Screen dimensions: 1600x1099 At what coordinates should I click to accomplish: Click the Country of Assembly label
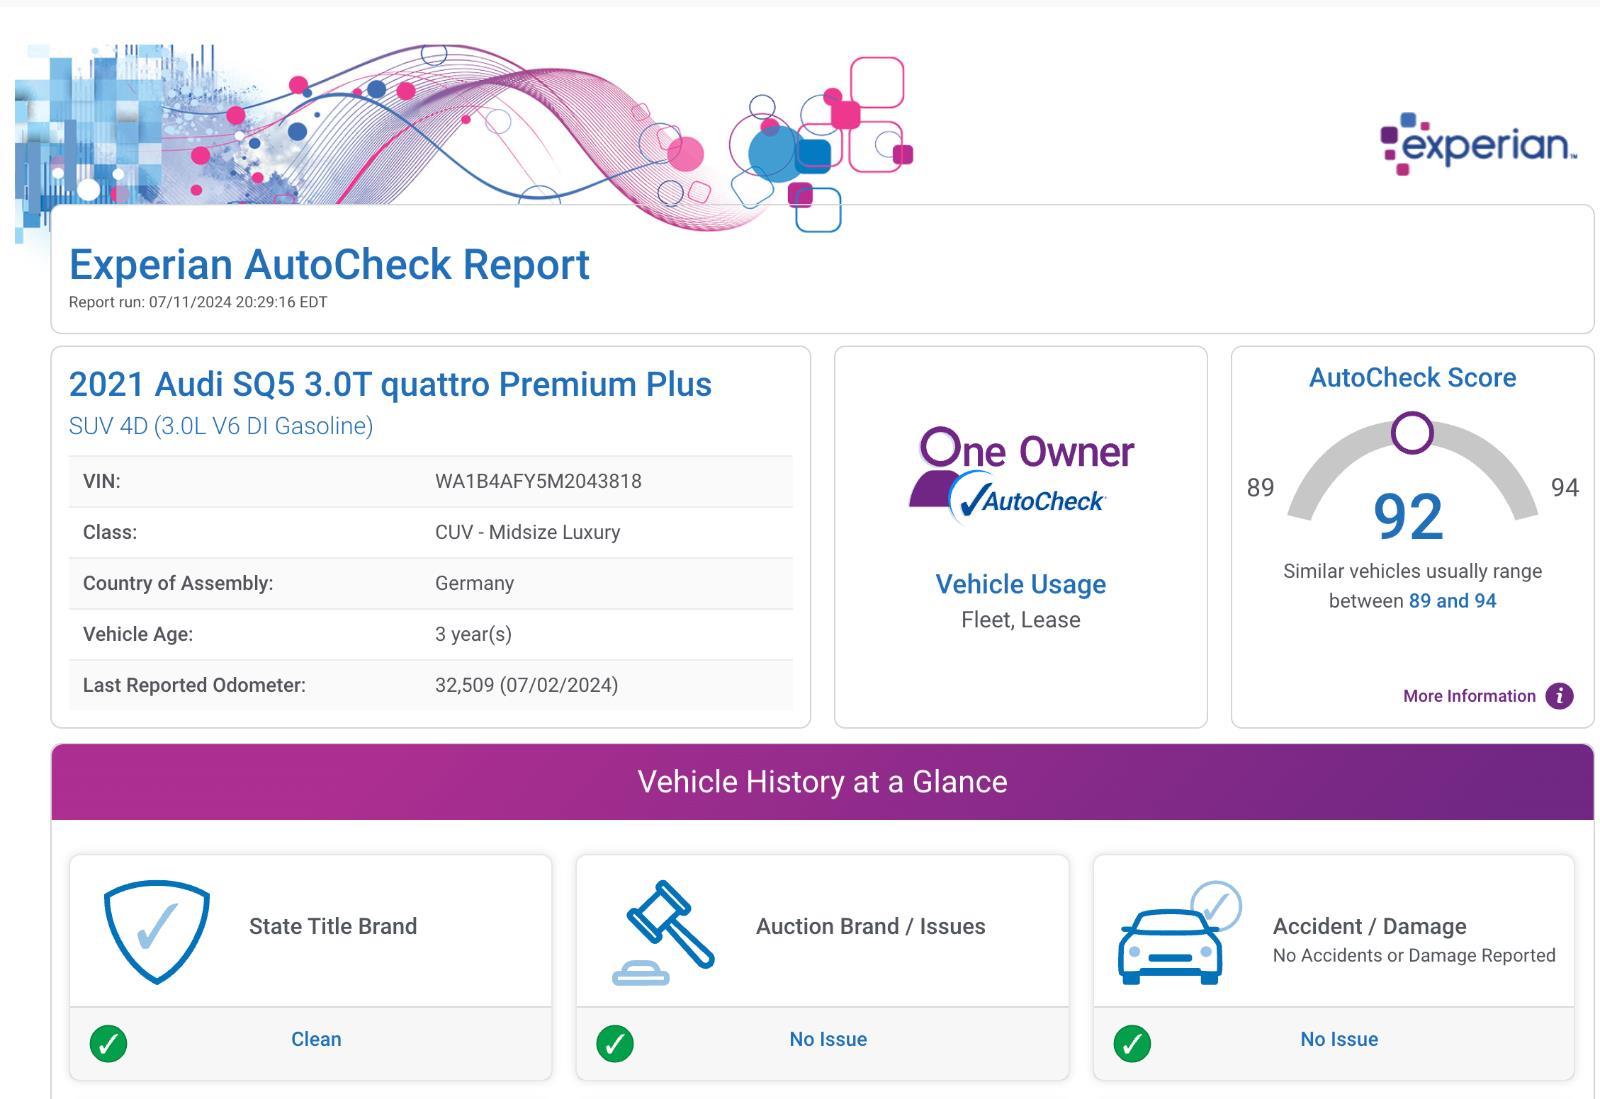(x=178, y=583)
